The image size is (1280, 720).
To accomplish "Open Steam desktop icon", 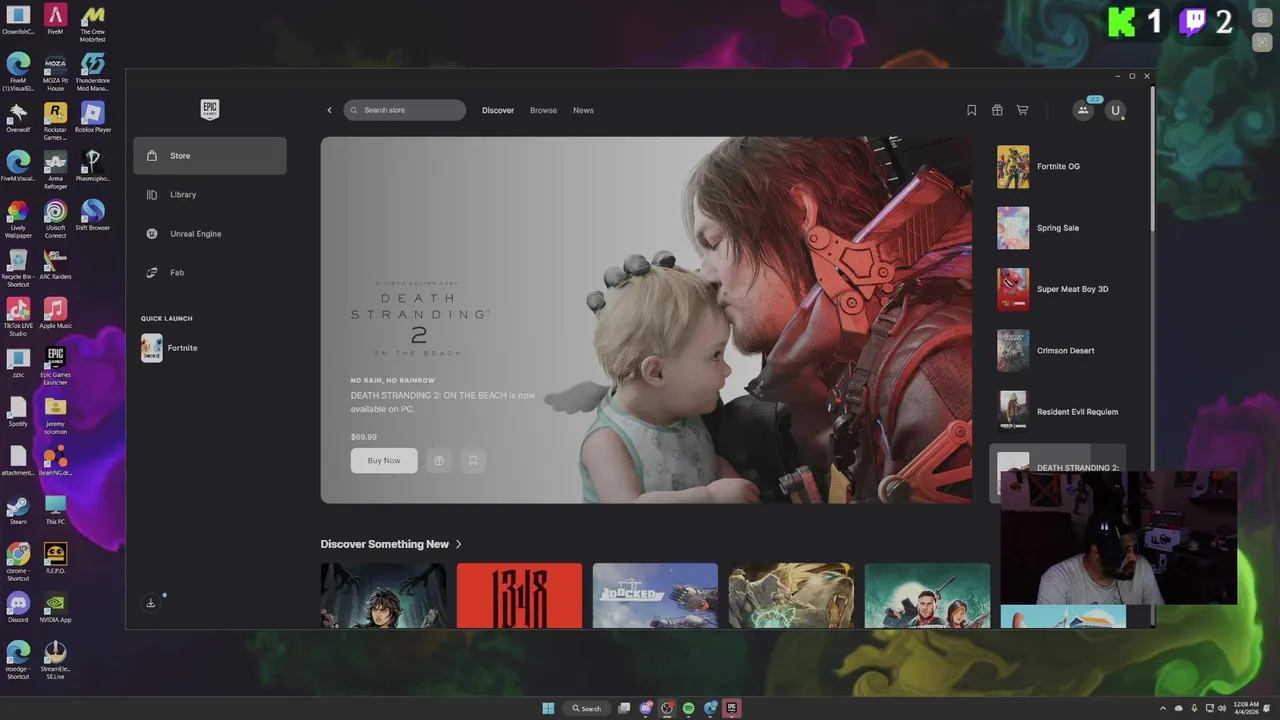I will [18, 509].
